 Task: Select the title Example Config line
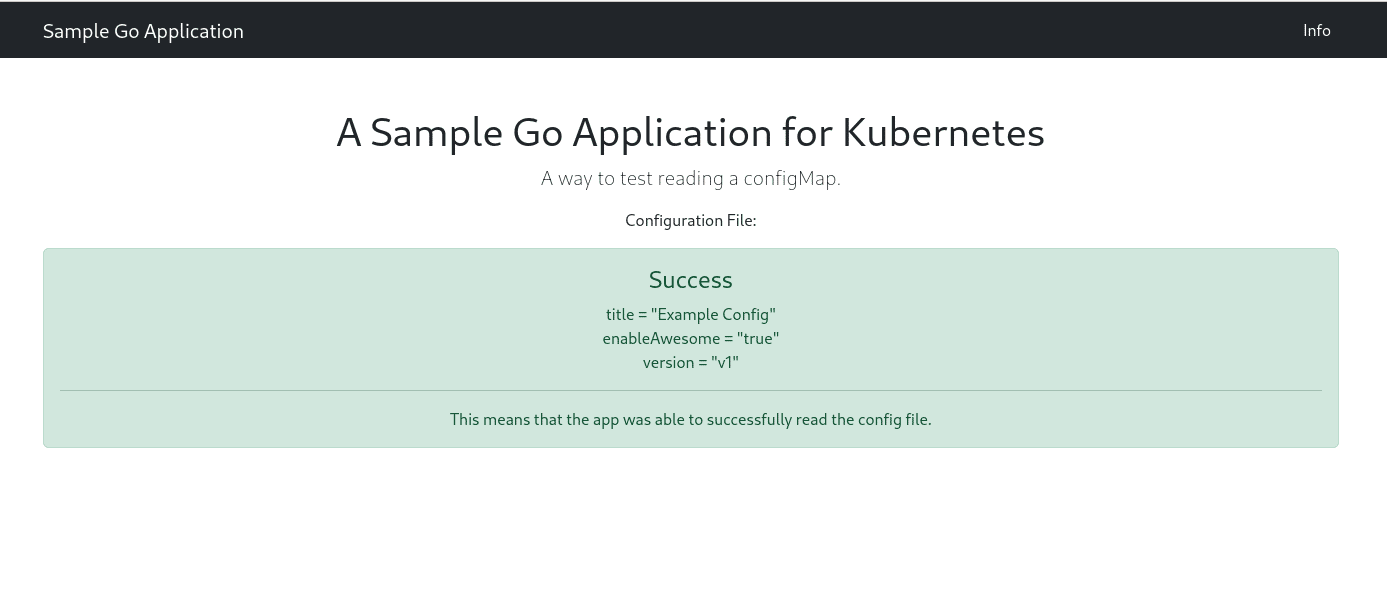[690, 315]
